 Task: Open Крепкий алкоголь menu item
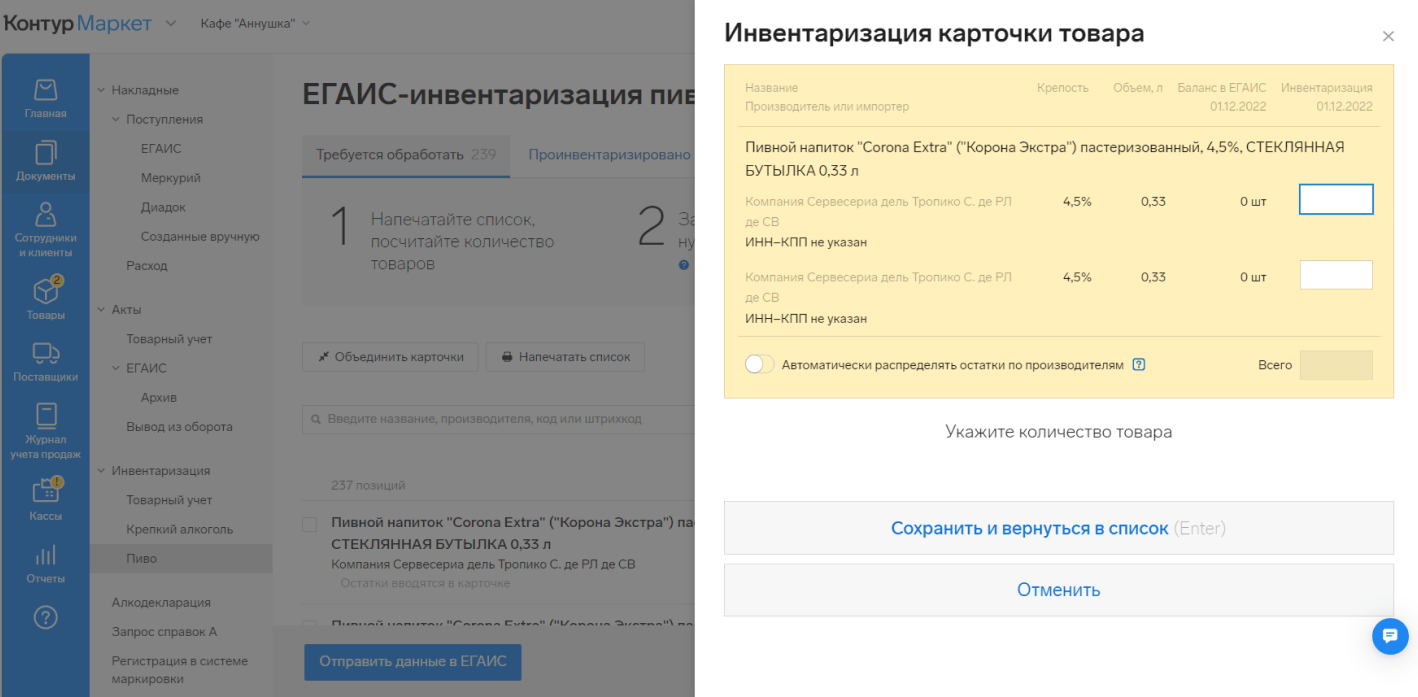tap(179, 529)
